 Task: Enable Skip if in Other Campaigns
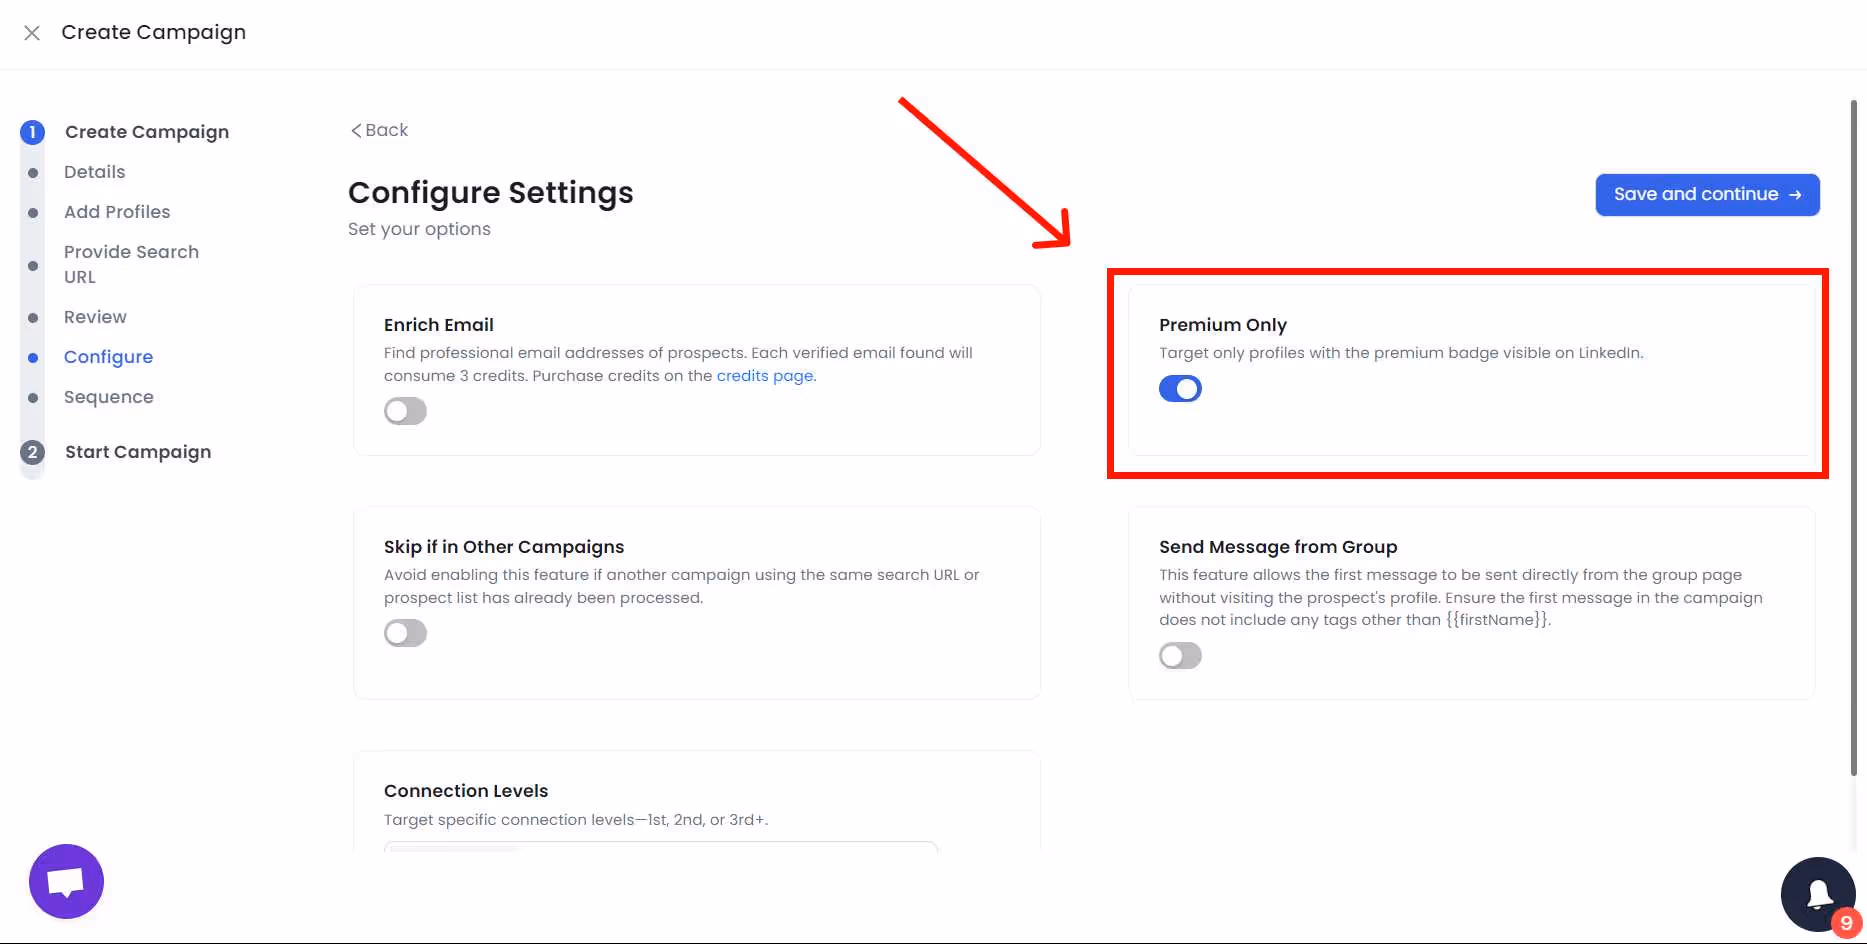[x=405, y=633]
